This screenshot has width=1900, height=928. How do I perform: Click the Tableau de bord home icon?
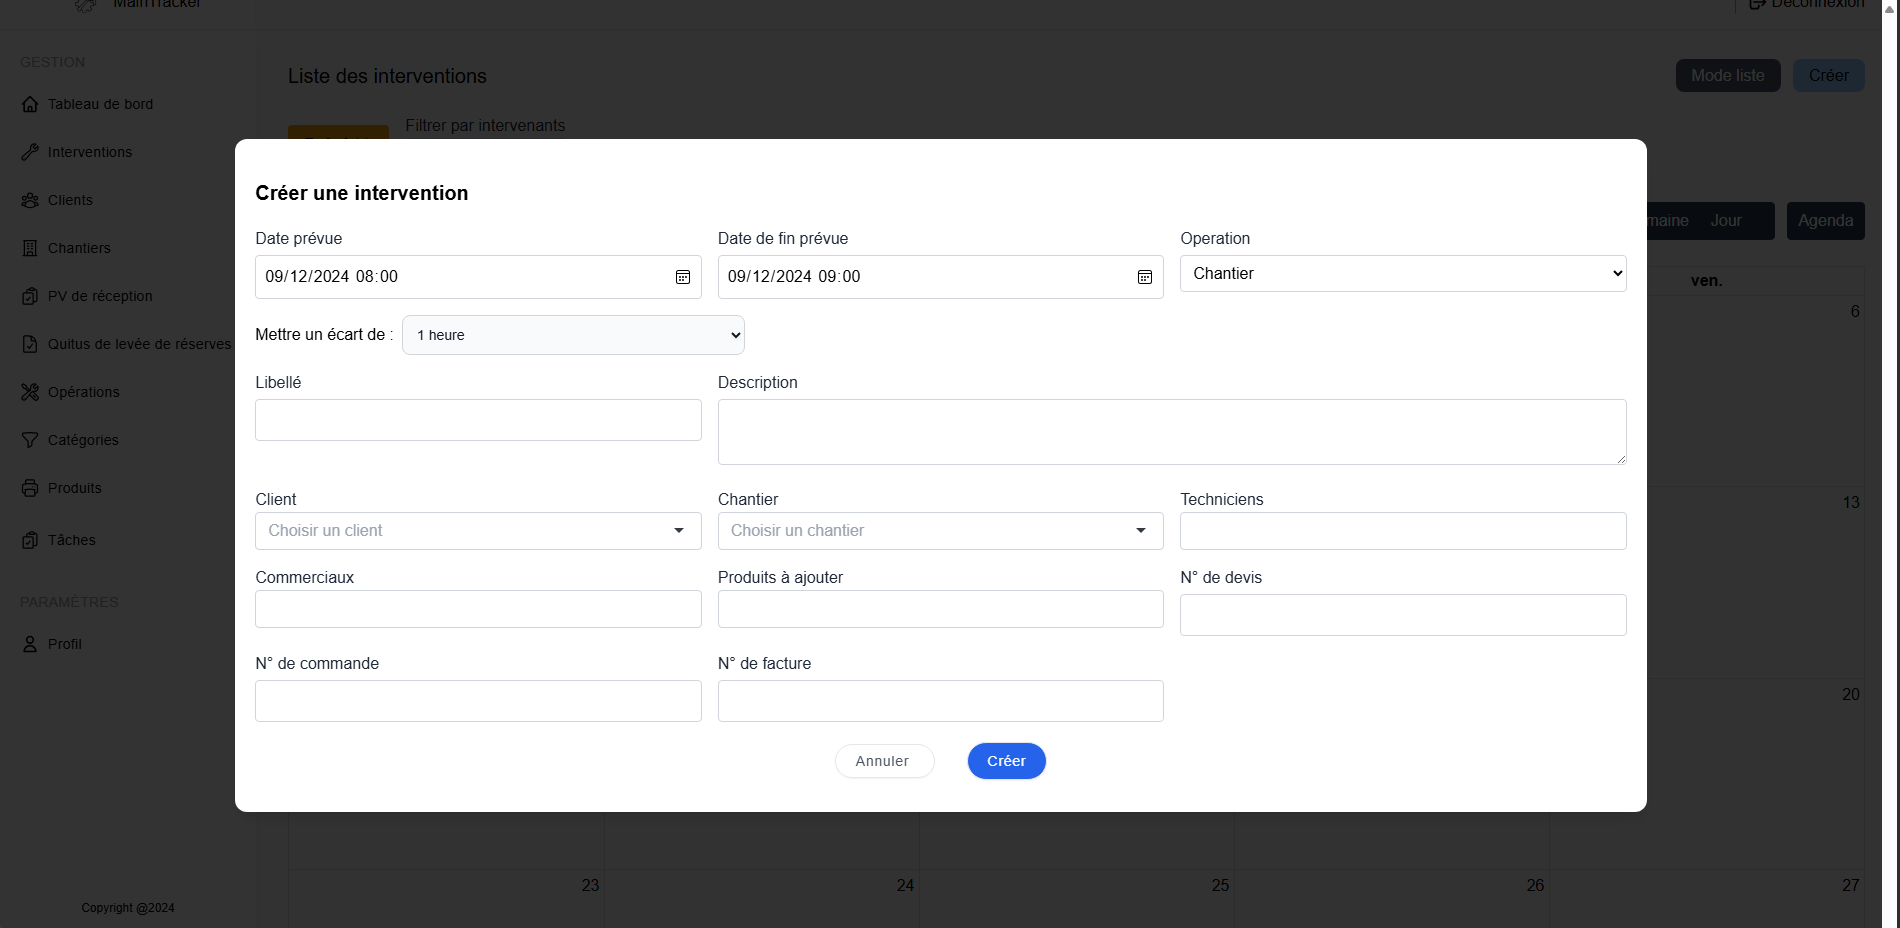pos(30,104)
